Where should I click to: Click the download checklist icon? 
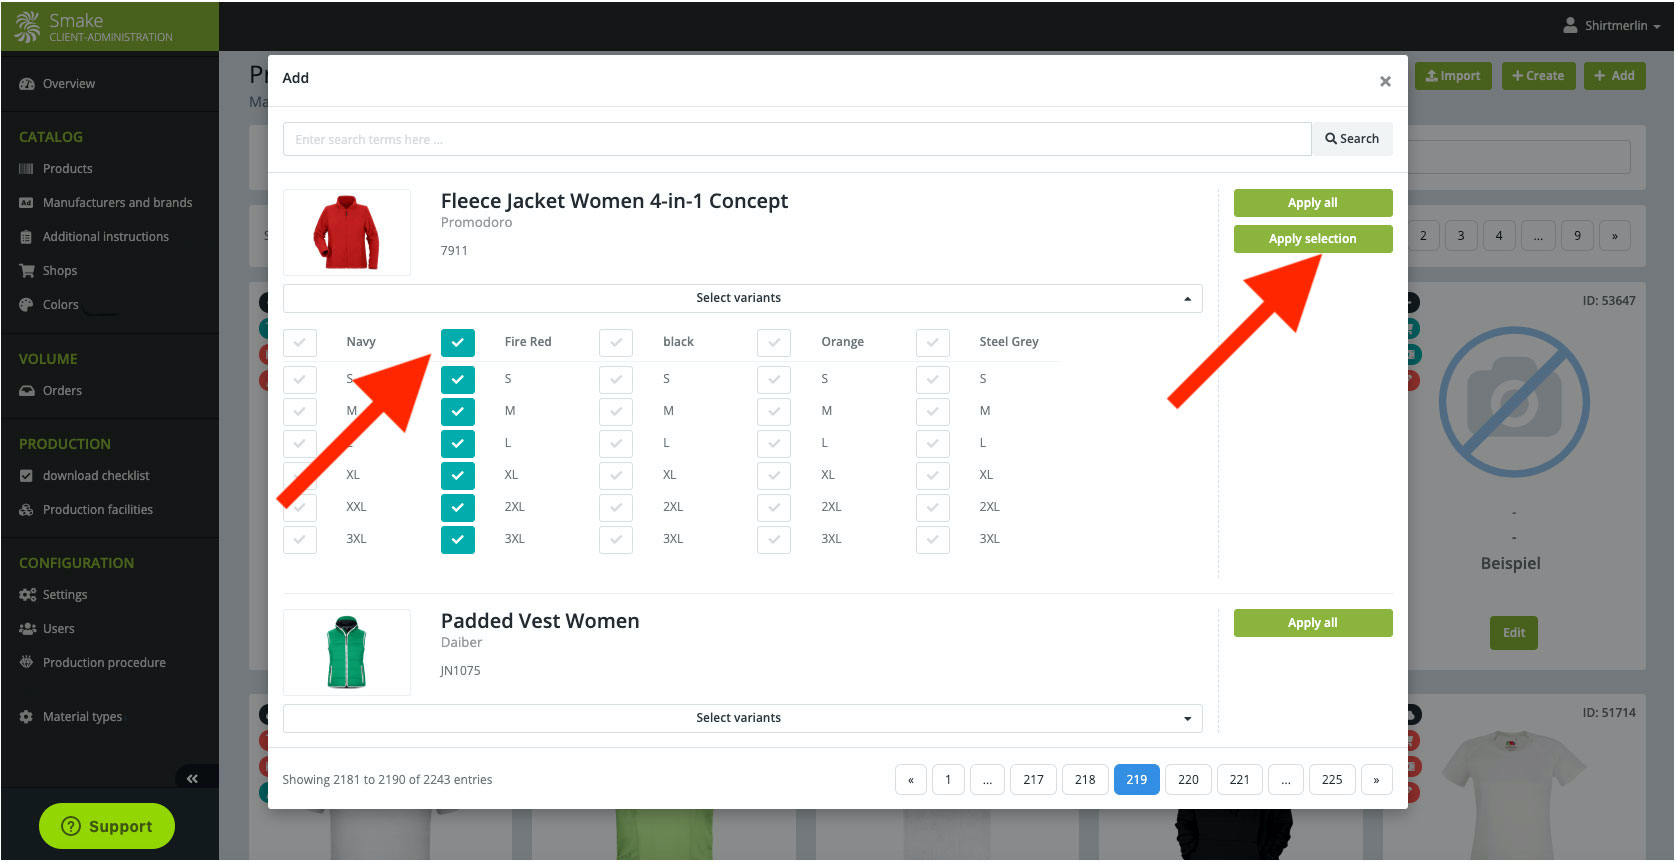(27, 476)
